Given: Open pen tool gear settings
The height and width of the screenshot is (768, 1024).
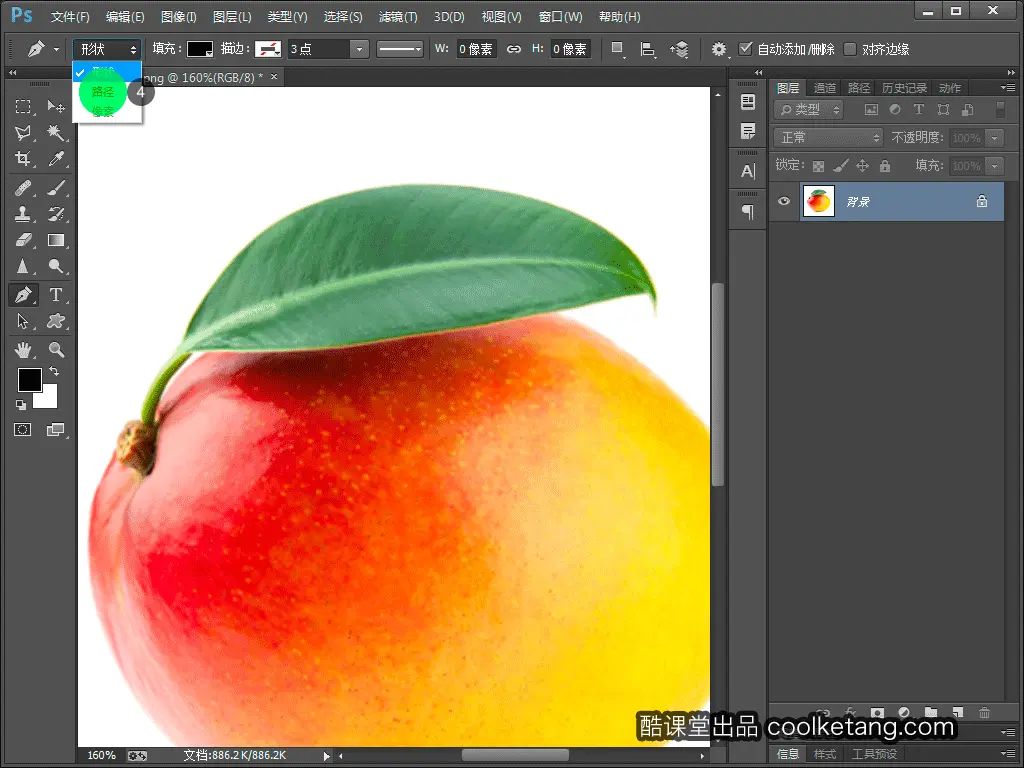Looking at the screenshot, I should point(719,49).
